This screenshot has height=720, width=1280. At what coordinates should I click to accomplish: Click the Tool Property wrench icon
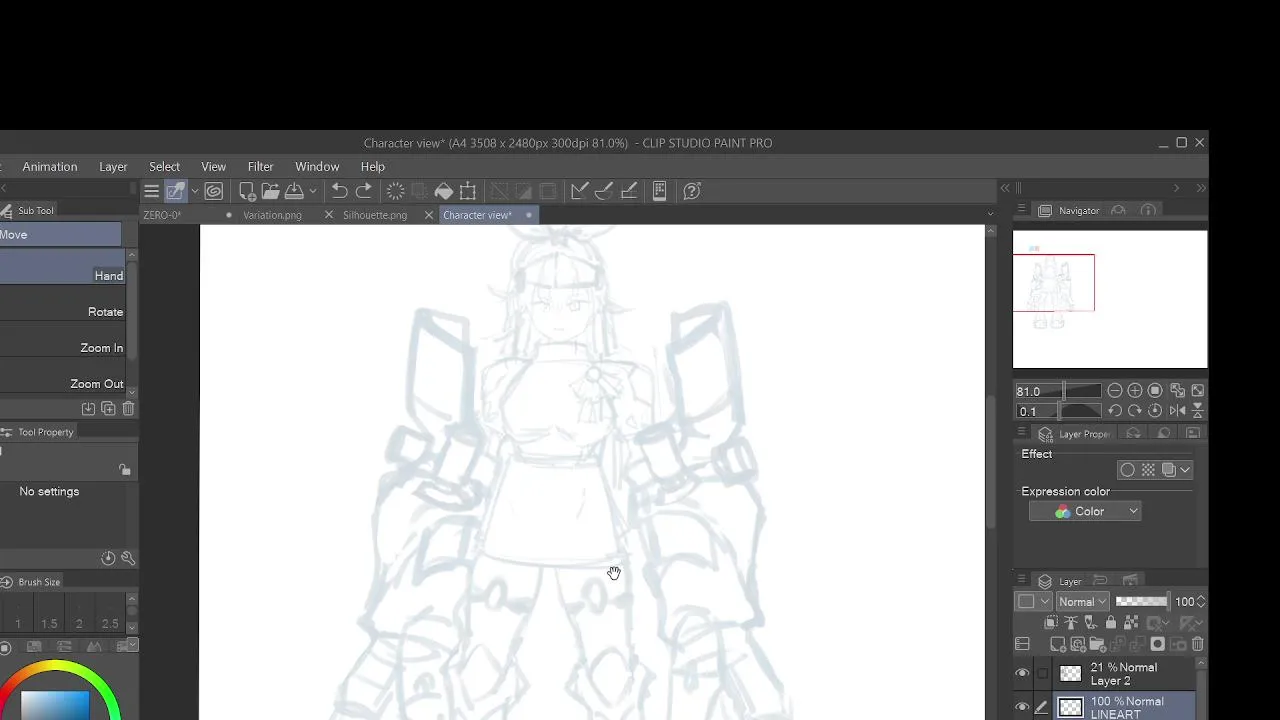coord(128,558)
